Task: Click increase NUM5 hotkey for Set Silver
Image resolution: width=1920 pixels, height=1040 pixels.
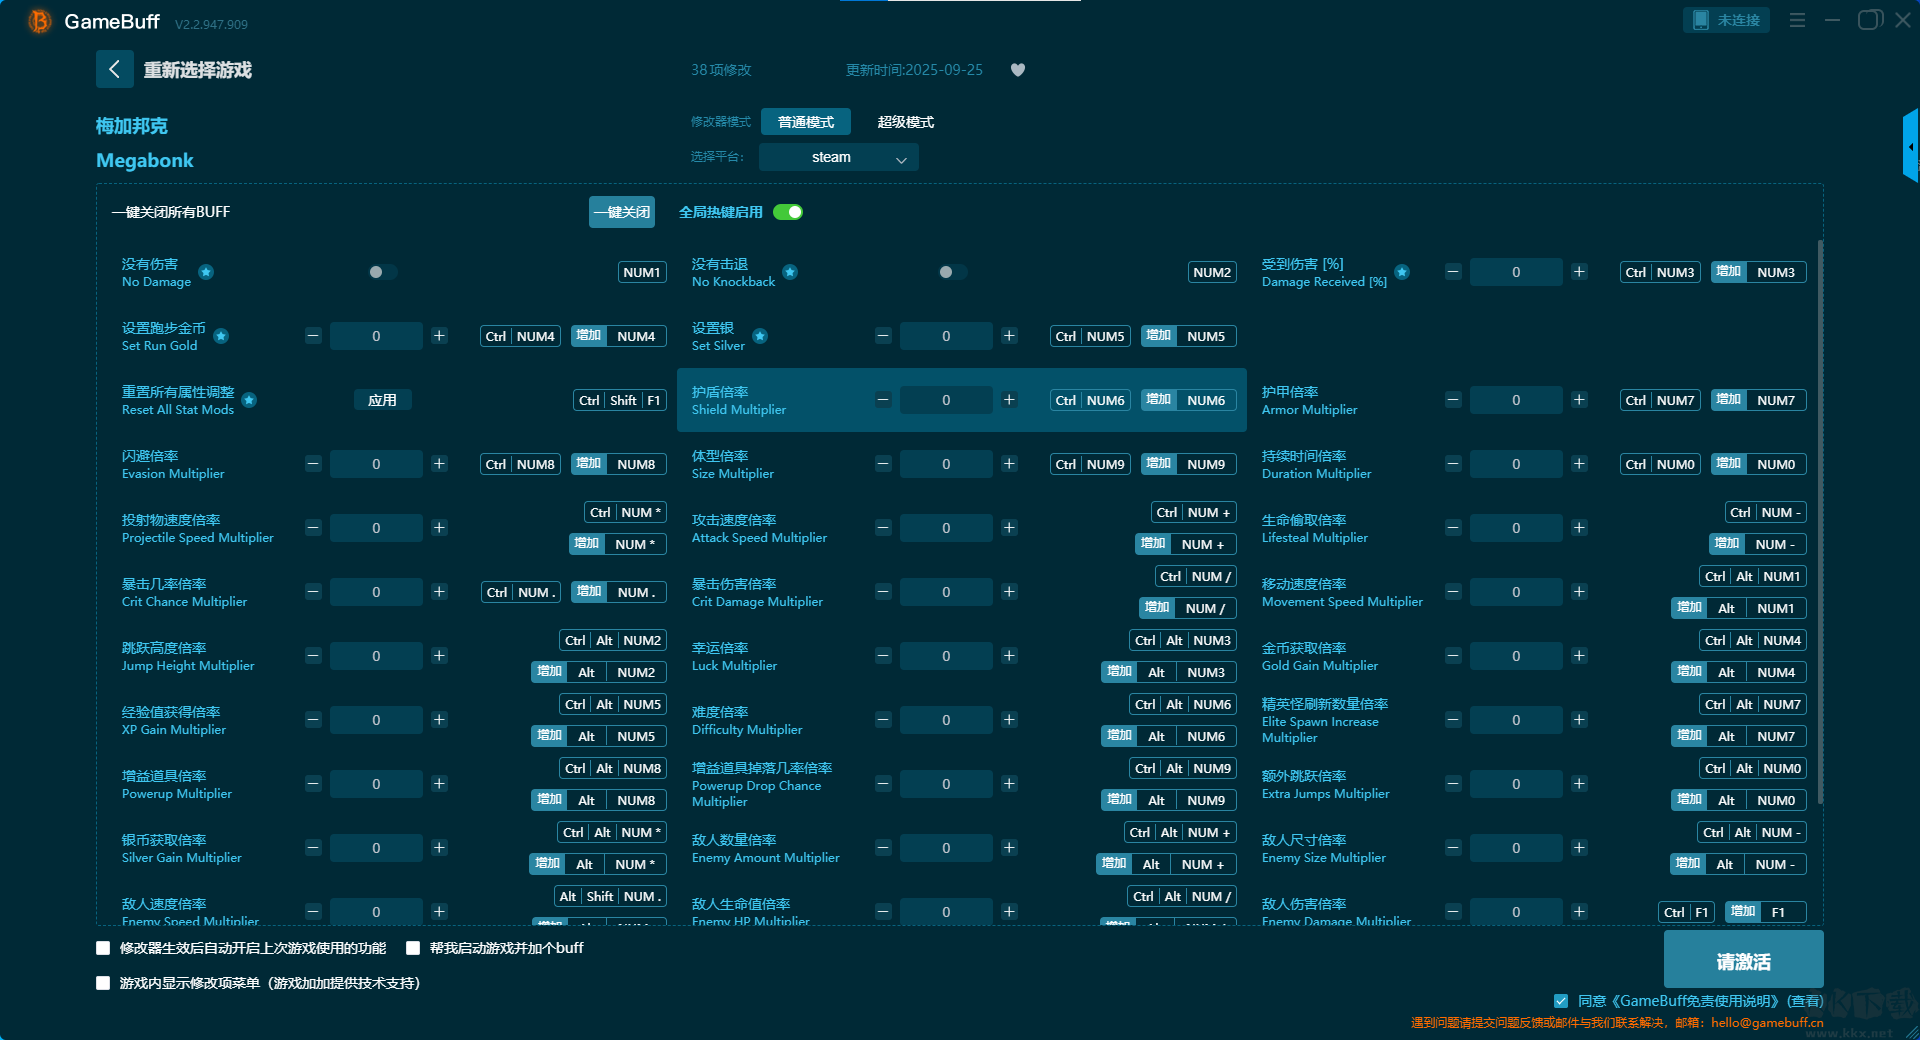Action: [1189, 336]
